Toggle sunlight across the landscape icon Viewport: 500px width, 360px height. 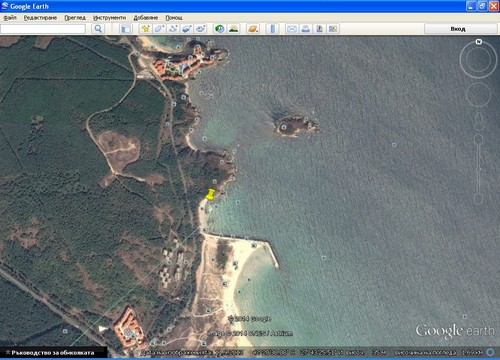[234, 29]
